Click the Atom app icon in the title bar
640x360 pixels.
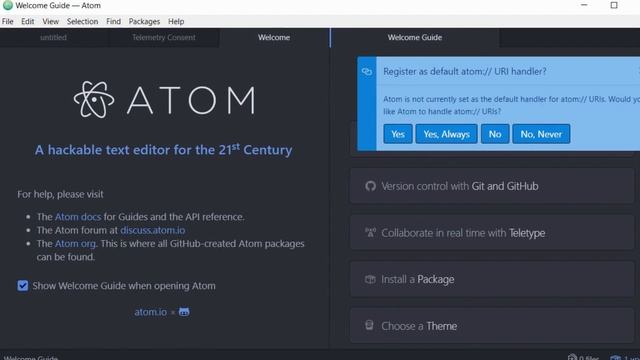click(x=7, y=5)
